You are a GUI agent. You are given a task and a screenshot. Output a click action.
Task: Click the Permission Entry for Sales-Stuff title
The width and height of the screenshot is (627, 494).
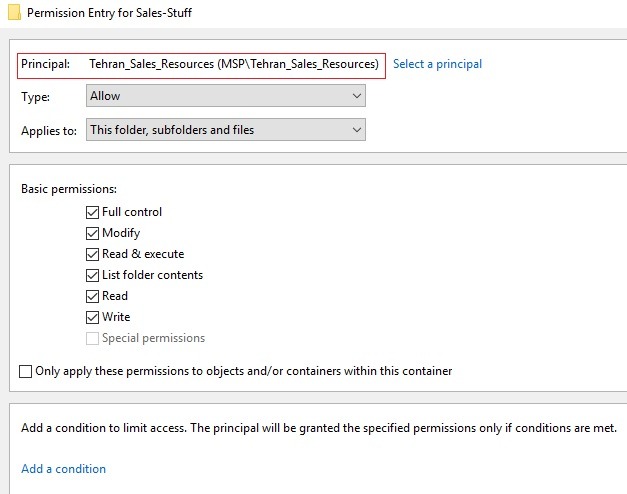pos(109,13)
